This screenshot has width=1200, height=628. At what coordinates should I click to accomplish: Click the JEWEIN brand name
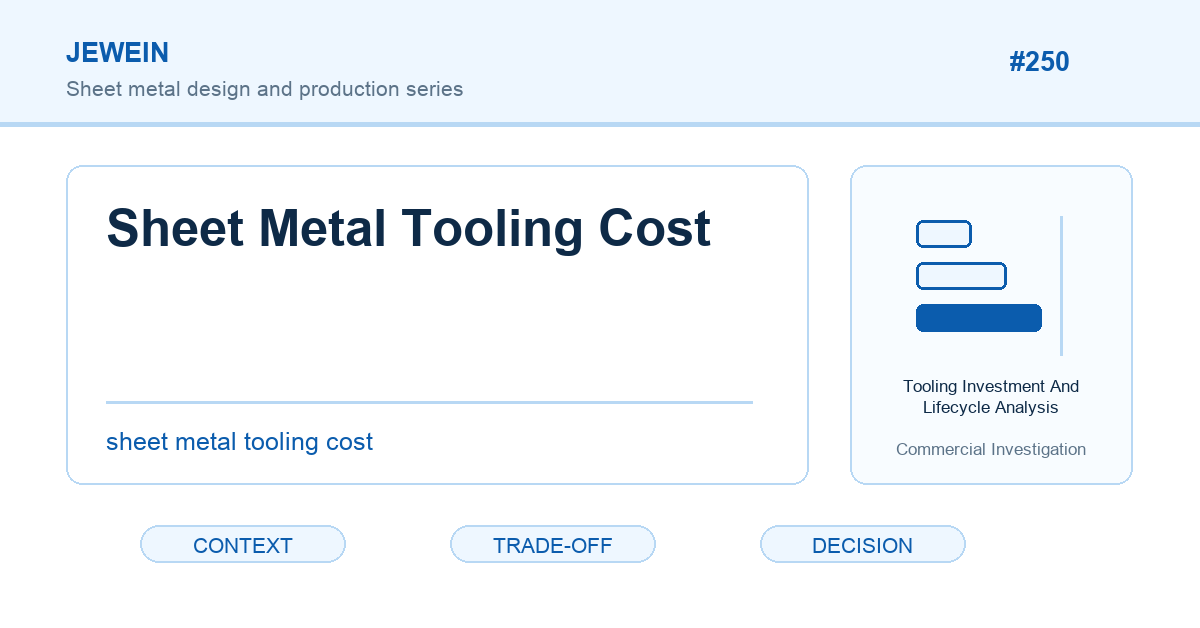117,53
